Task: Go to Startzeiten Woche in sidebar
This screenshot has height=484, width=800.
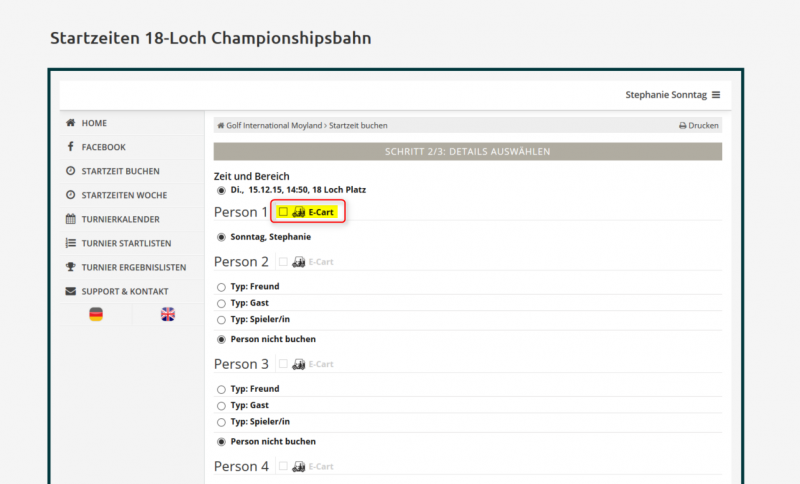Action: pos(132,195)
